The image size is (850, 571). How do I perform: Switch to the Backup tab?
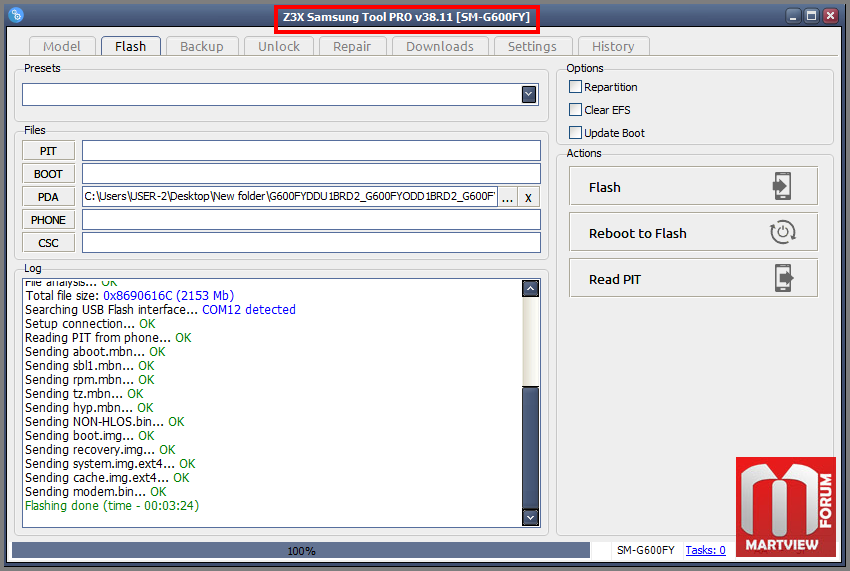point(202,47)
